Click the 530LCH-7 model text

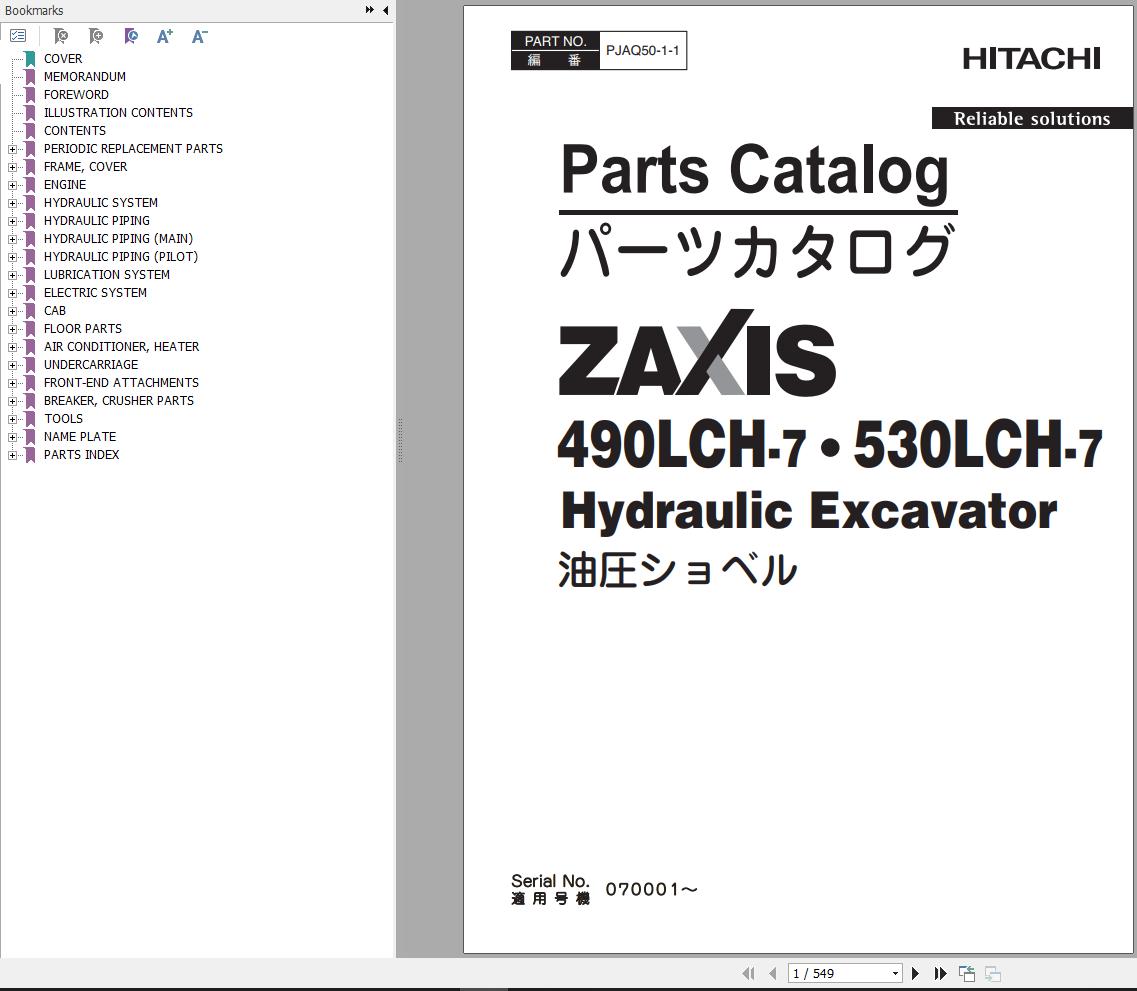pyautogui.click(x=977, y=444)
